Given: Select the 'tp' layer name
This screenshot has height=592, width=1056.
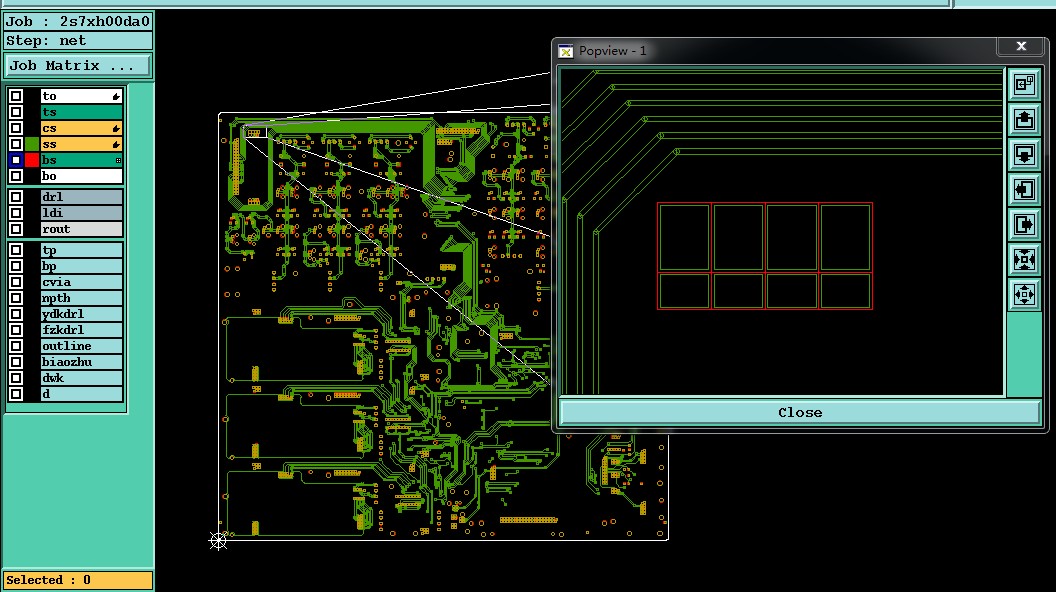Looking at the screenshot, I should pyautogui.click(x=81, y=250).
